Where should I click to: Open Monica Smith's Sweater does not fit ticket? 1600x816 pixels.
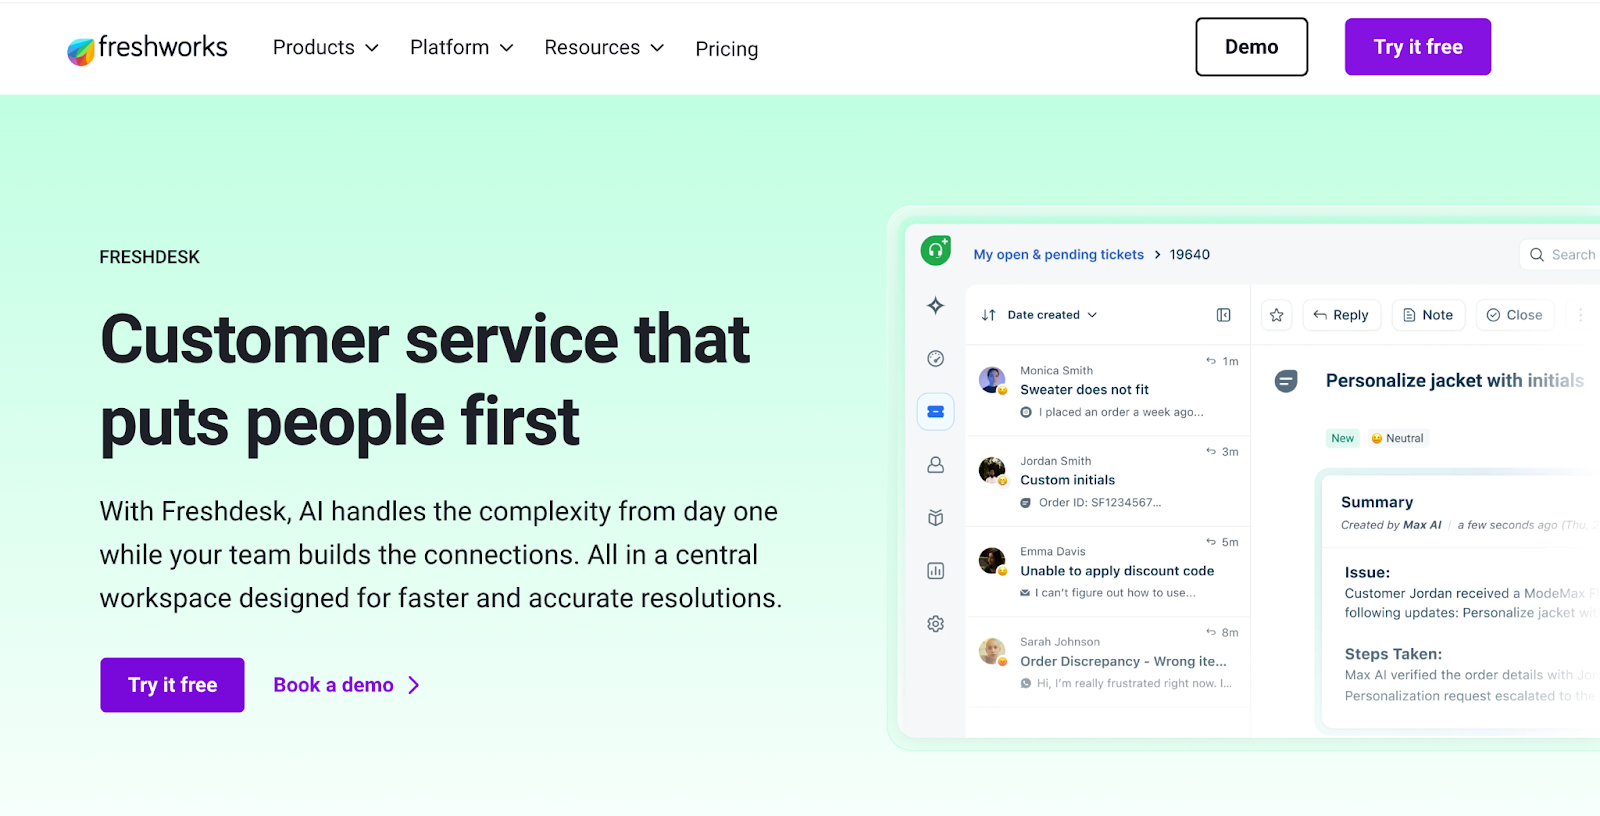click(1108, 390)
